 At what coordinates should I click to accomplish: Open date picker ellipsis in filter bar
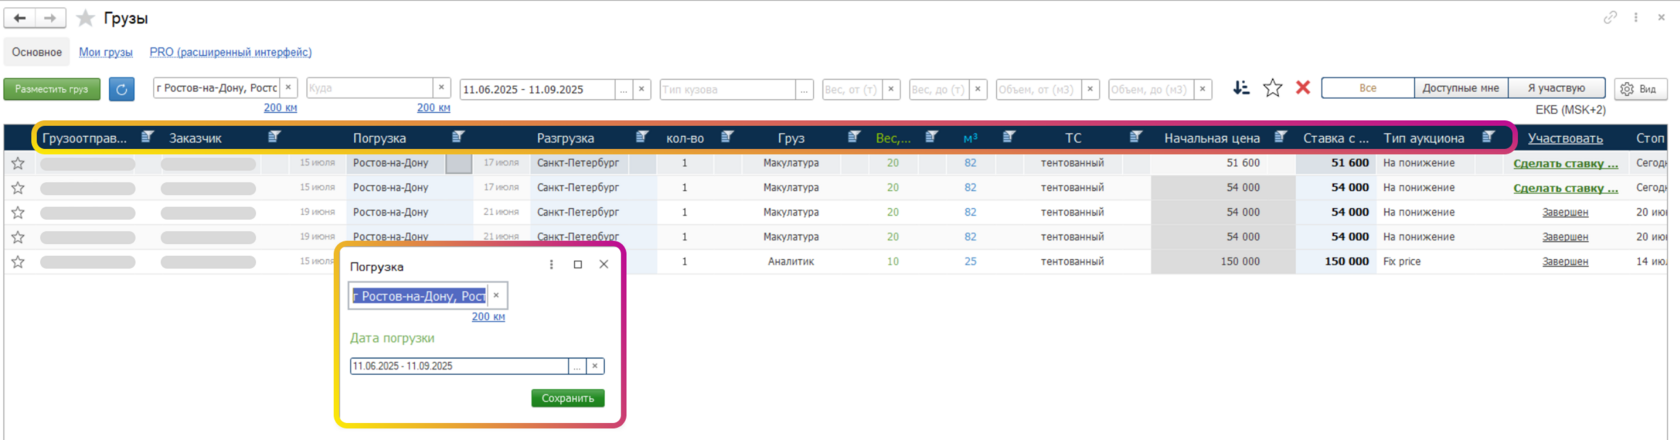624,89
